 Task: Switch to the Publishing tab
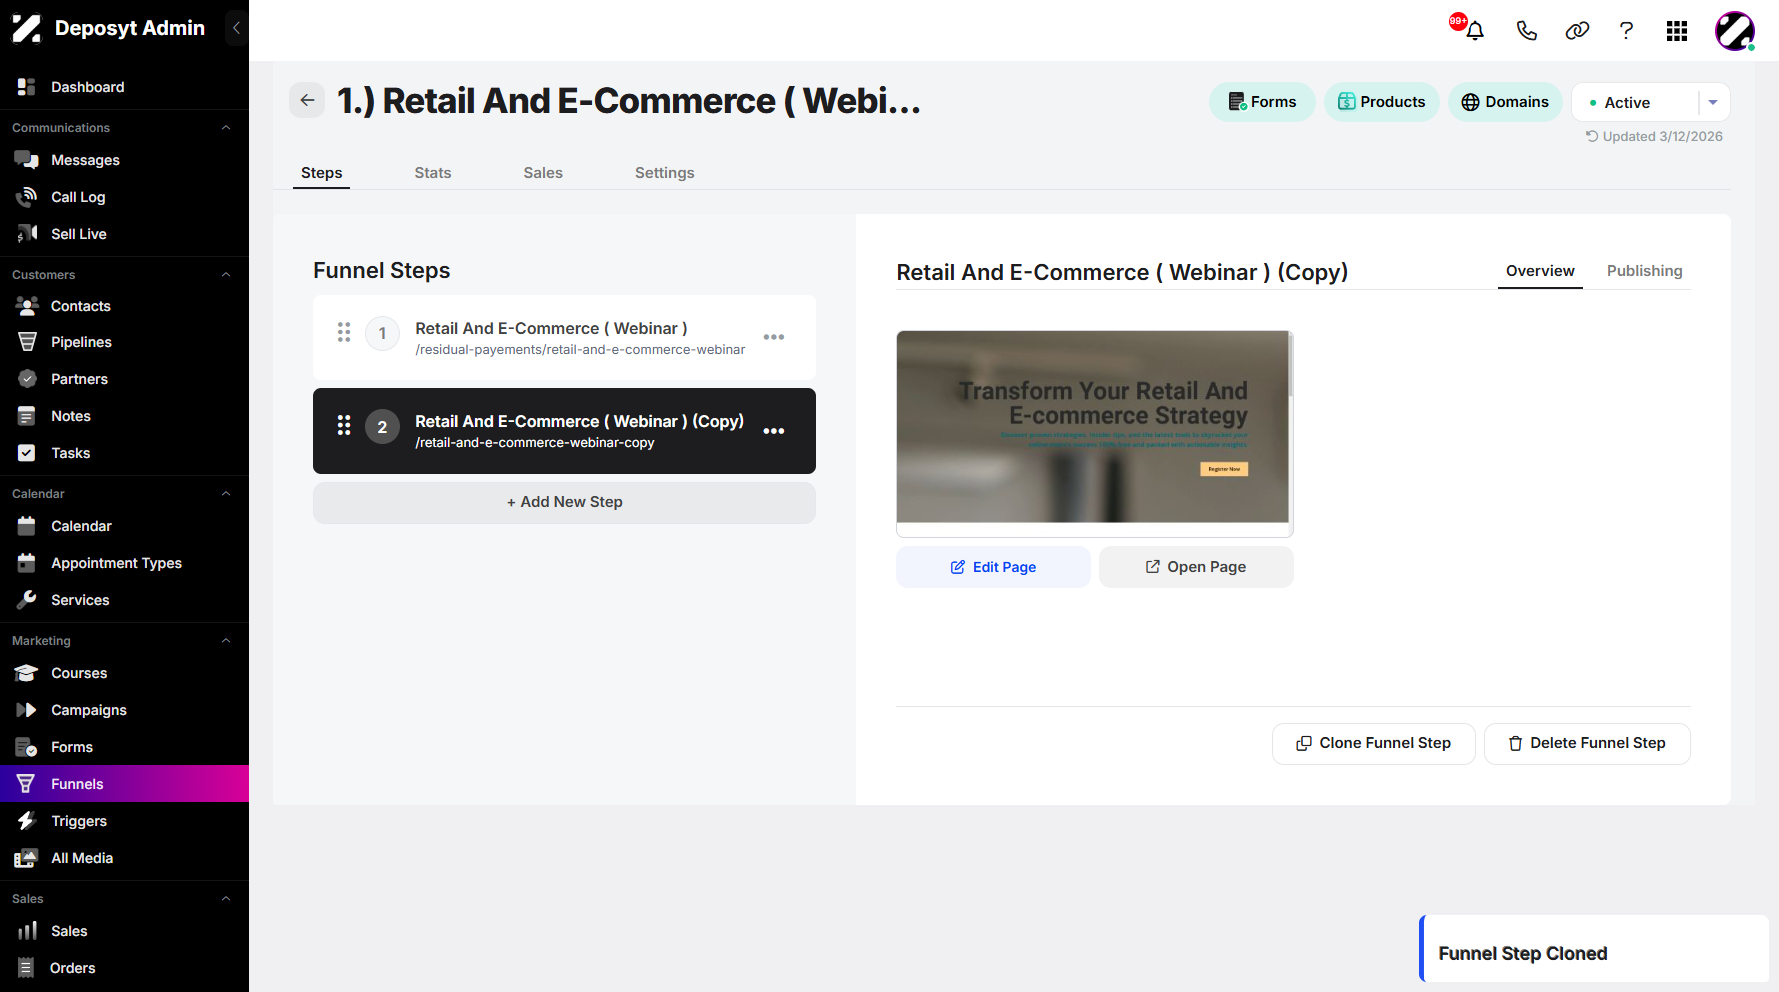(1645, 271)
